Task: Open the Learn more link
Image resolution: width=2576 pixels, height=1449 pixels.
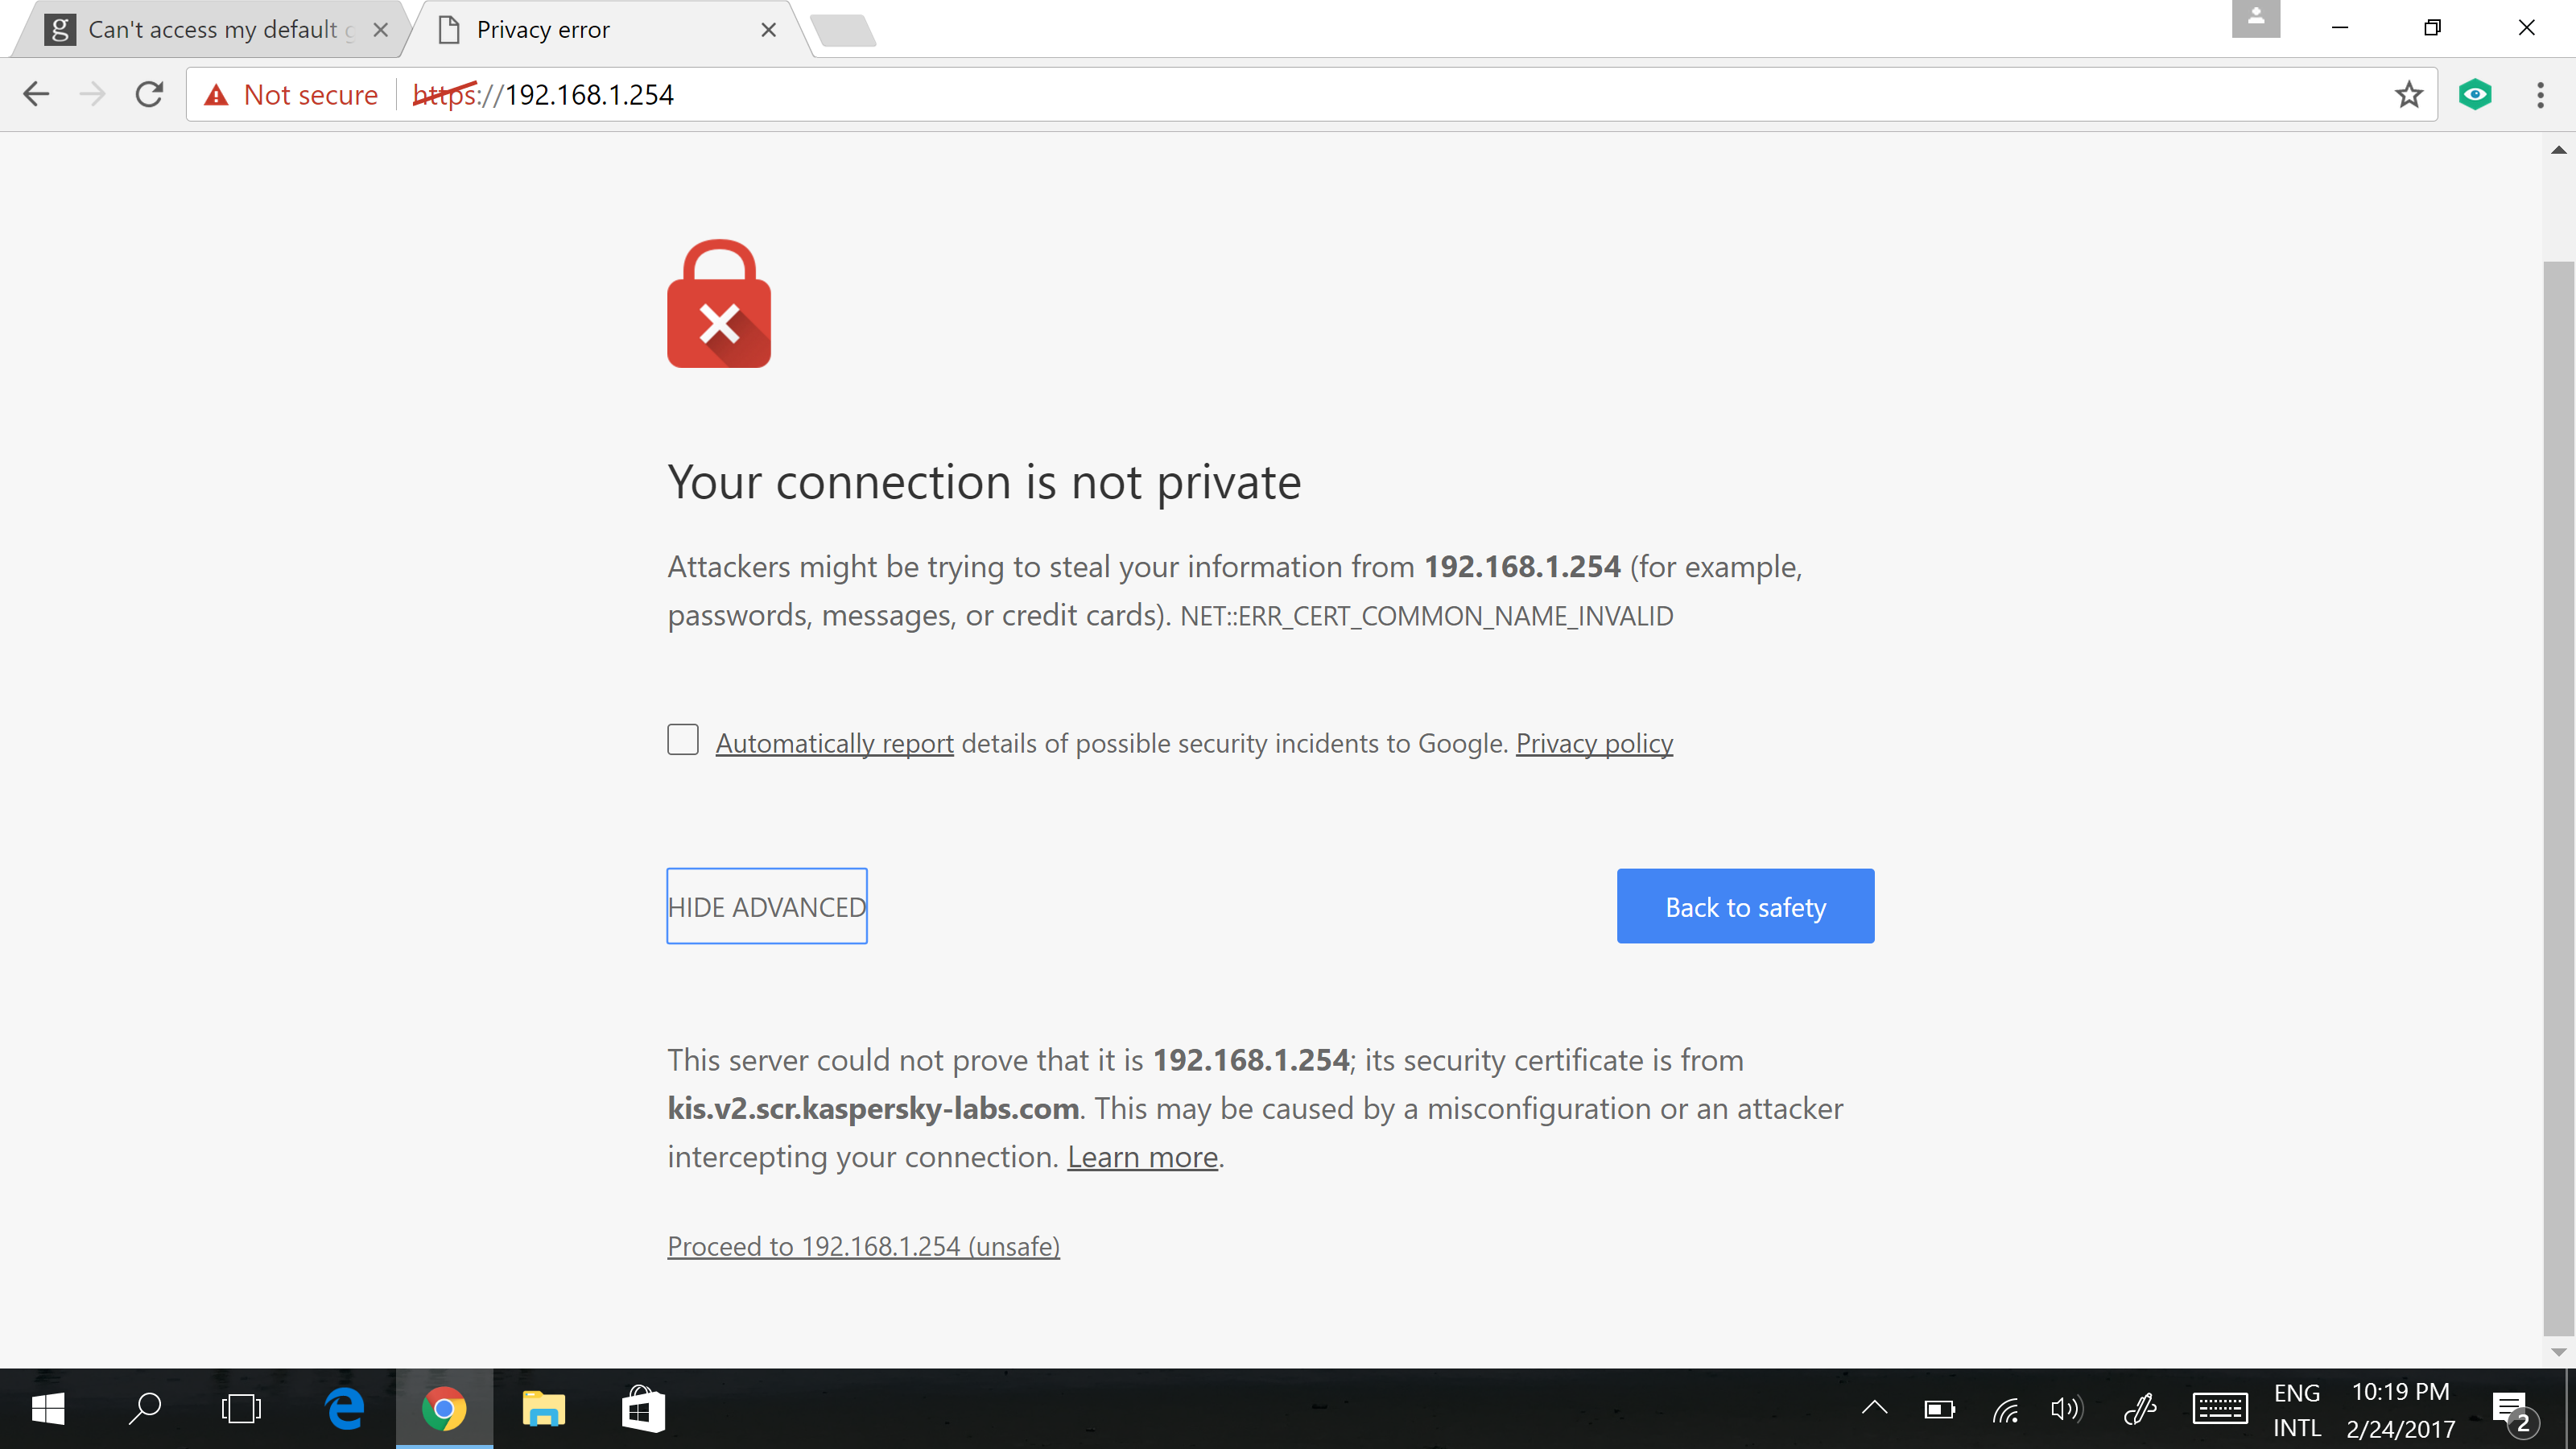Action: click(x=1142, y=1157)
